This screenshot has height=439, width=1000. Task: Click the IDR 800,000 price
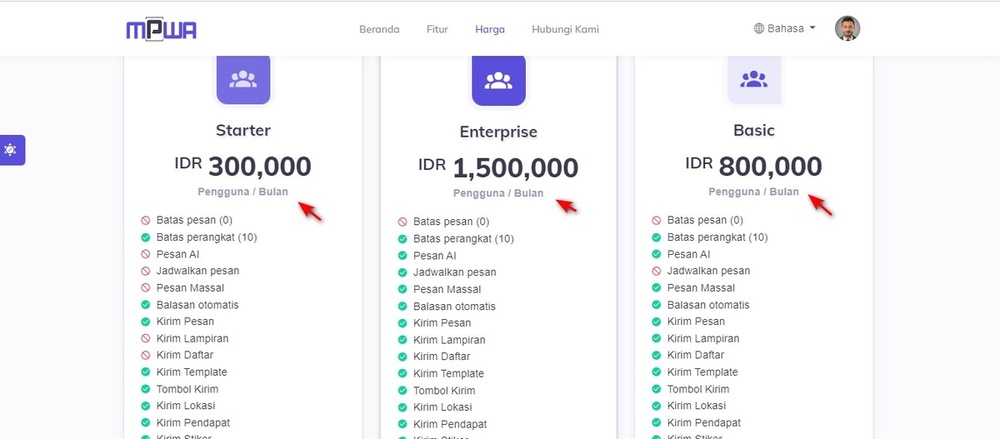tap(754, 167)
